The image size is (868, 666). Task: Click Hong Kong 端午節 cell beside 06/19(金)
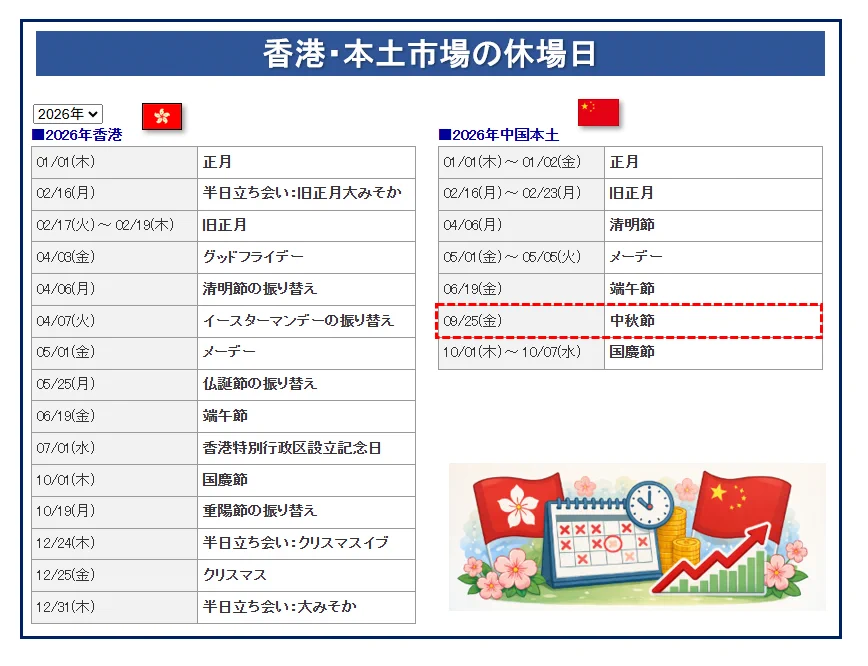pyautogui.click(x=306, y=416)
